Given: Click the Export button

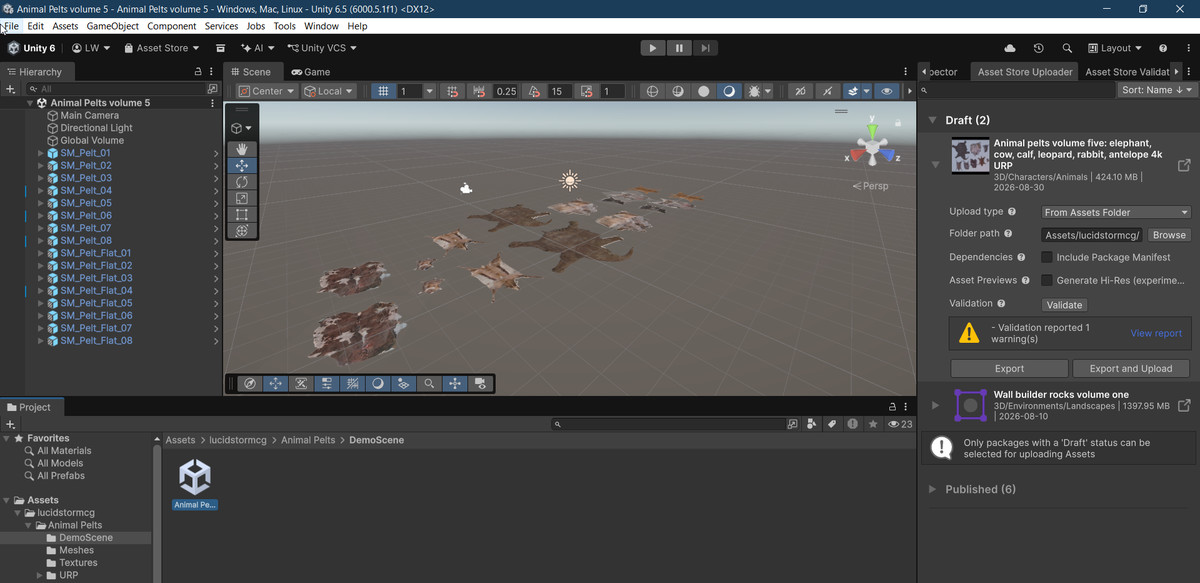Looking at the screenshot, I should pyautogui.click(x=1009, y=368).
